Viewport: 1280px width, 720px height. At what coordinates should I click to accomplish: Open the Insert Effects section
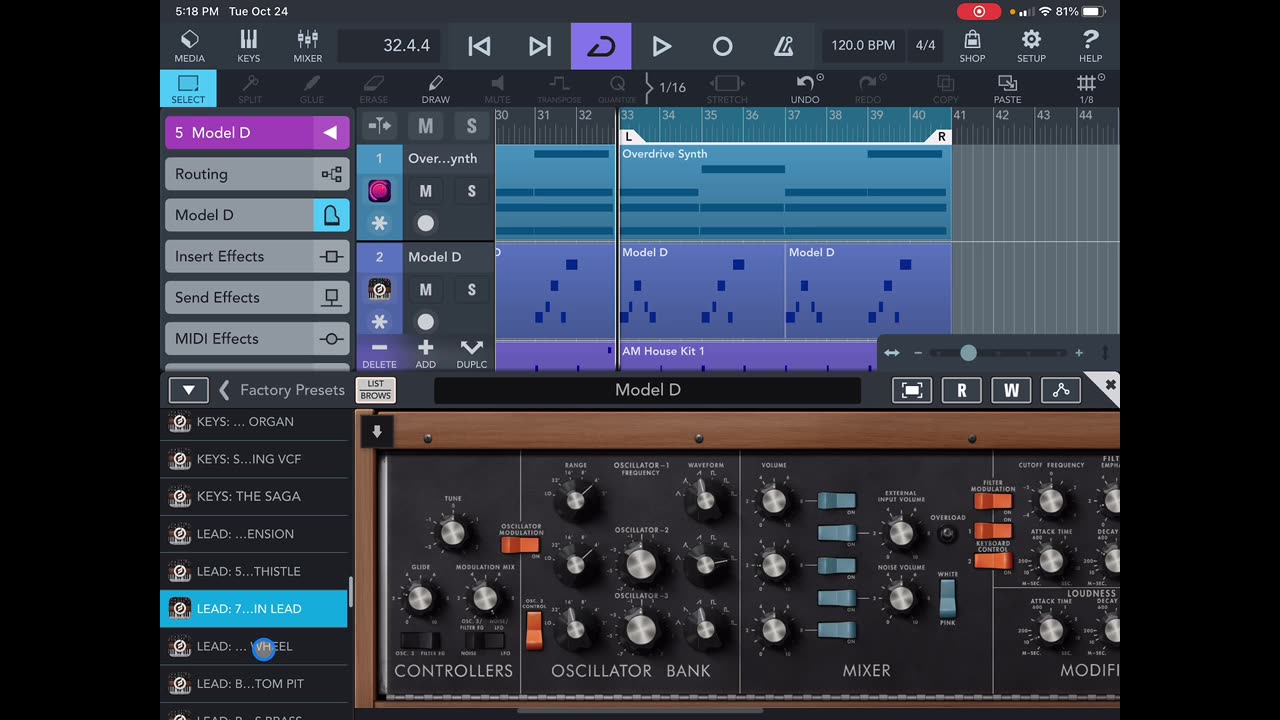pos(257,256)
